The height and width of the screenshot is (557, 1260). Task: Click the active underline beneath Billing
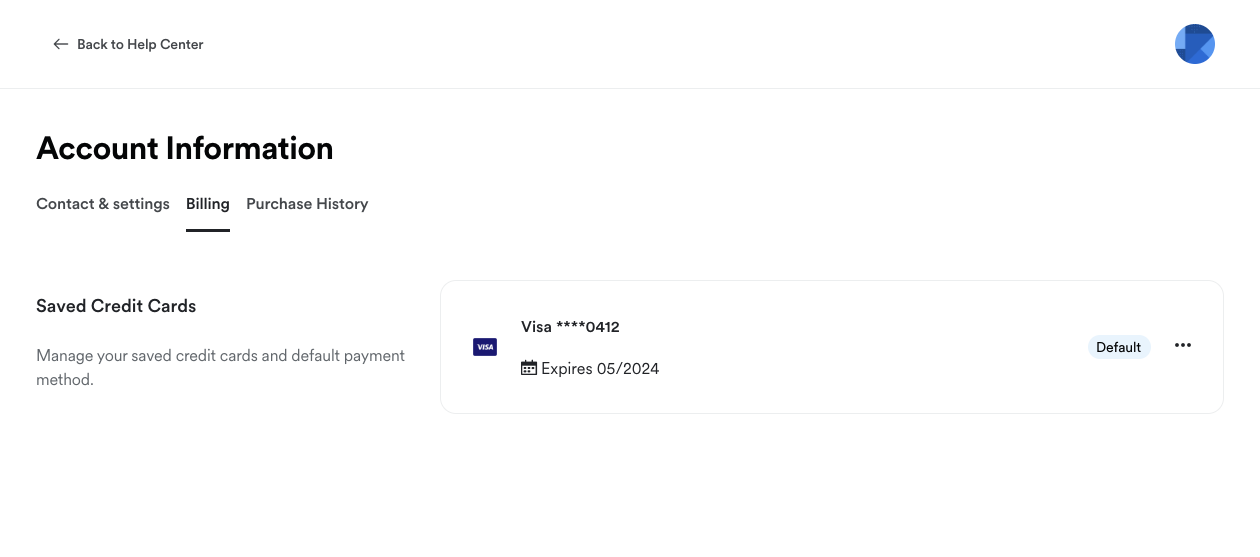(x=208, y=231)
